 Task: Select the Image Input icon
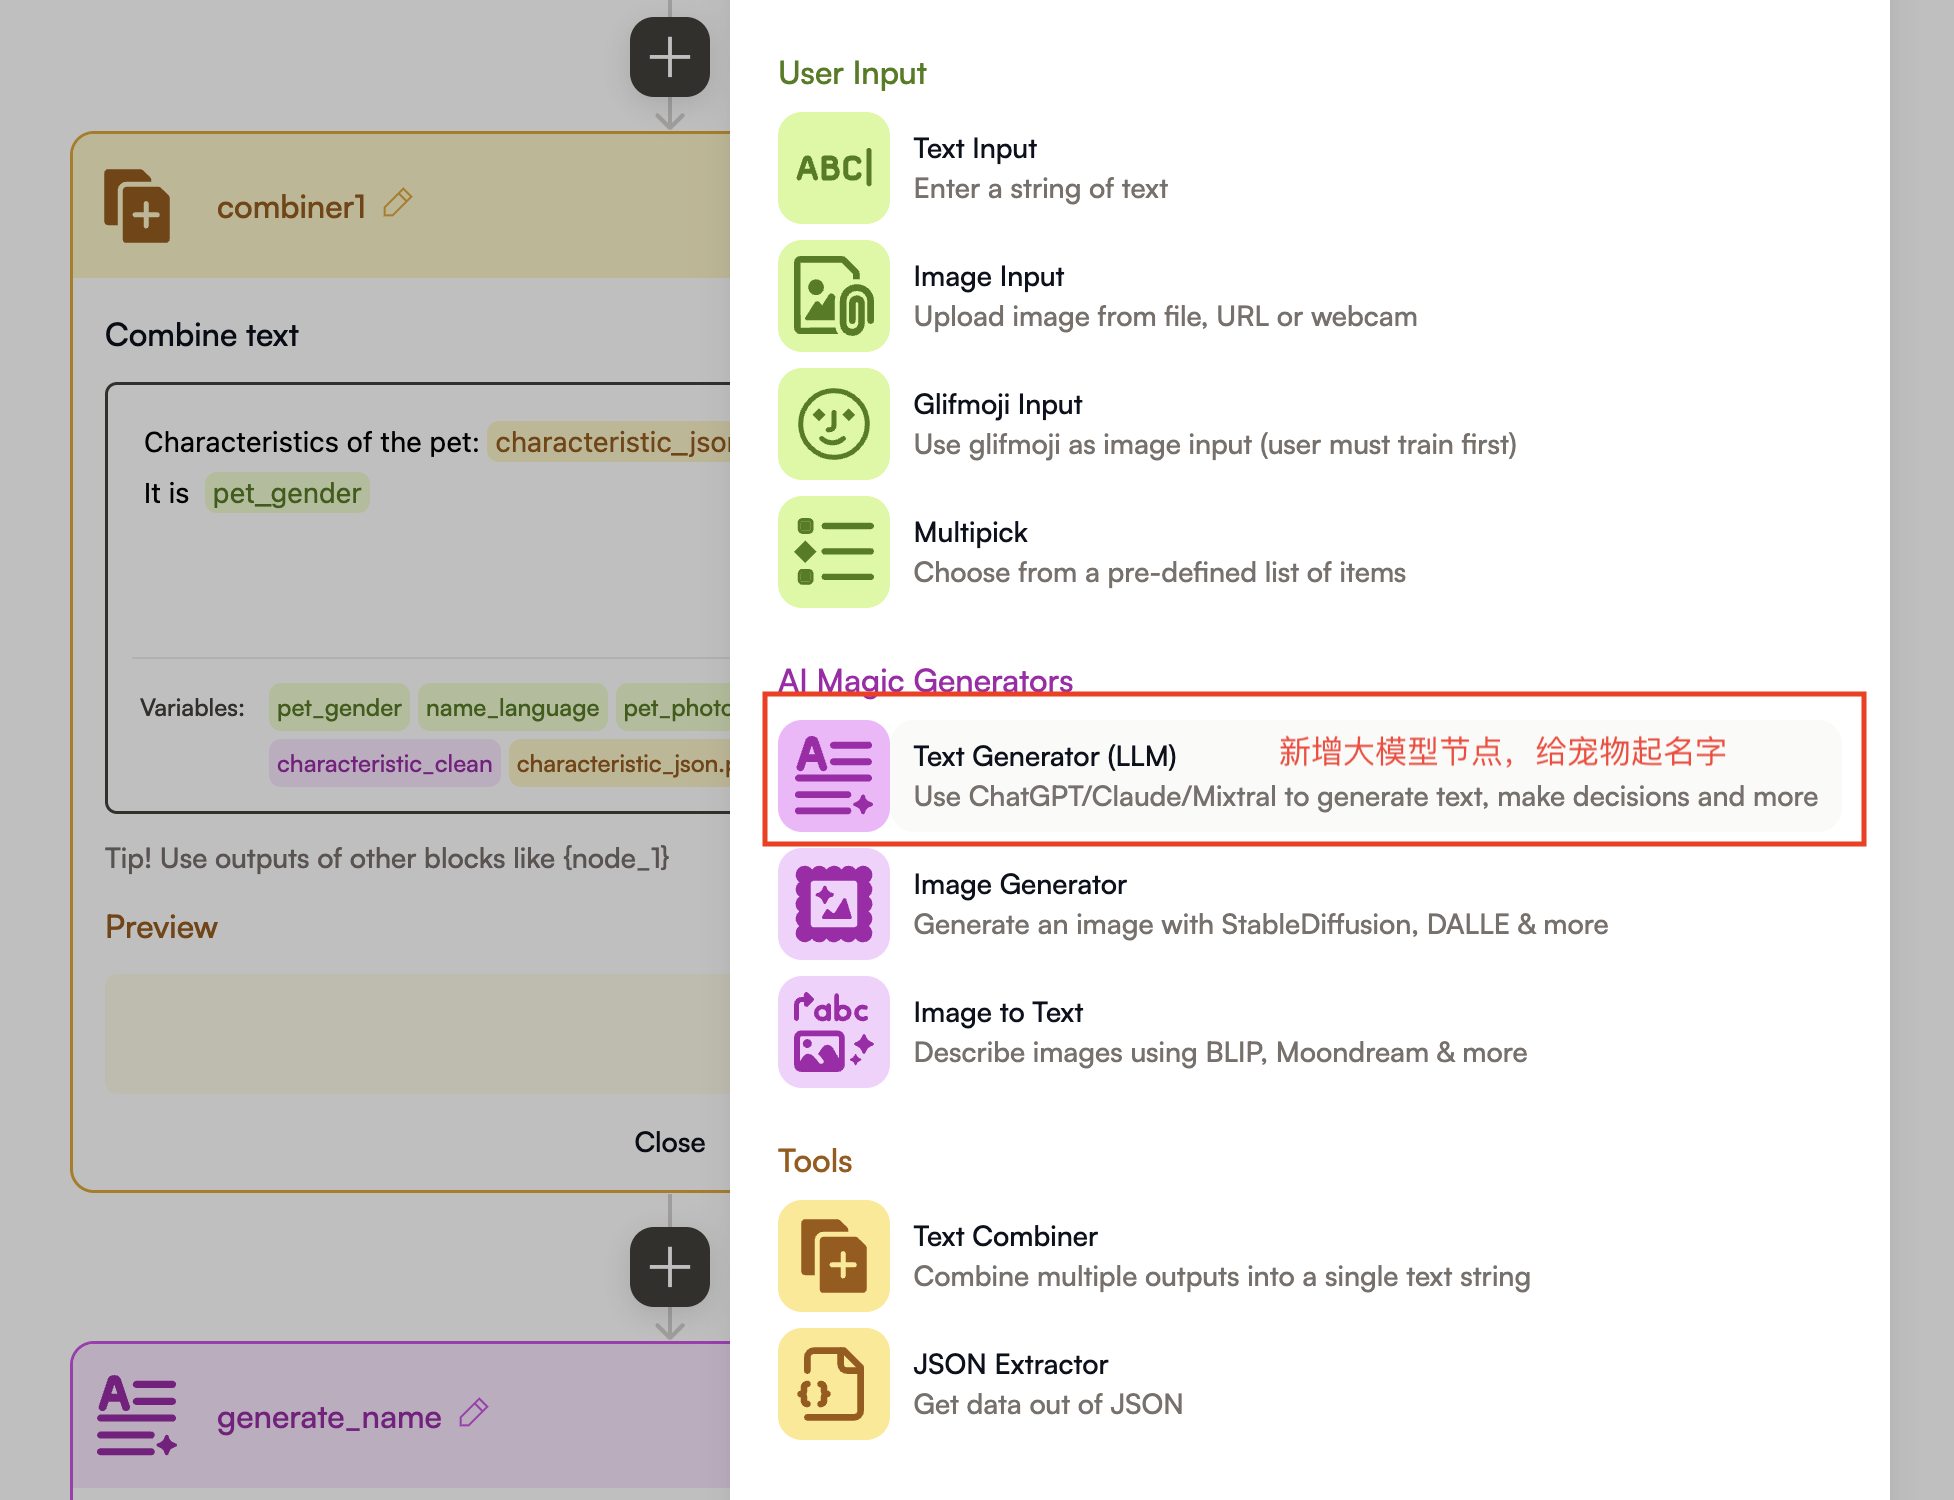tap(833, 296)
